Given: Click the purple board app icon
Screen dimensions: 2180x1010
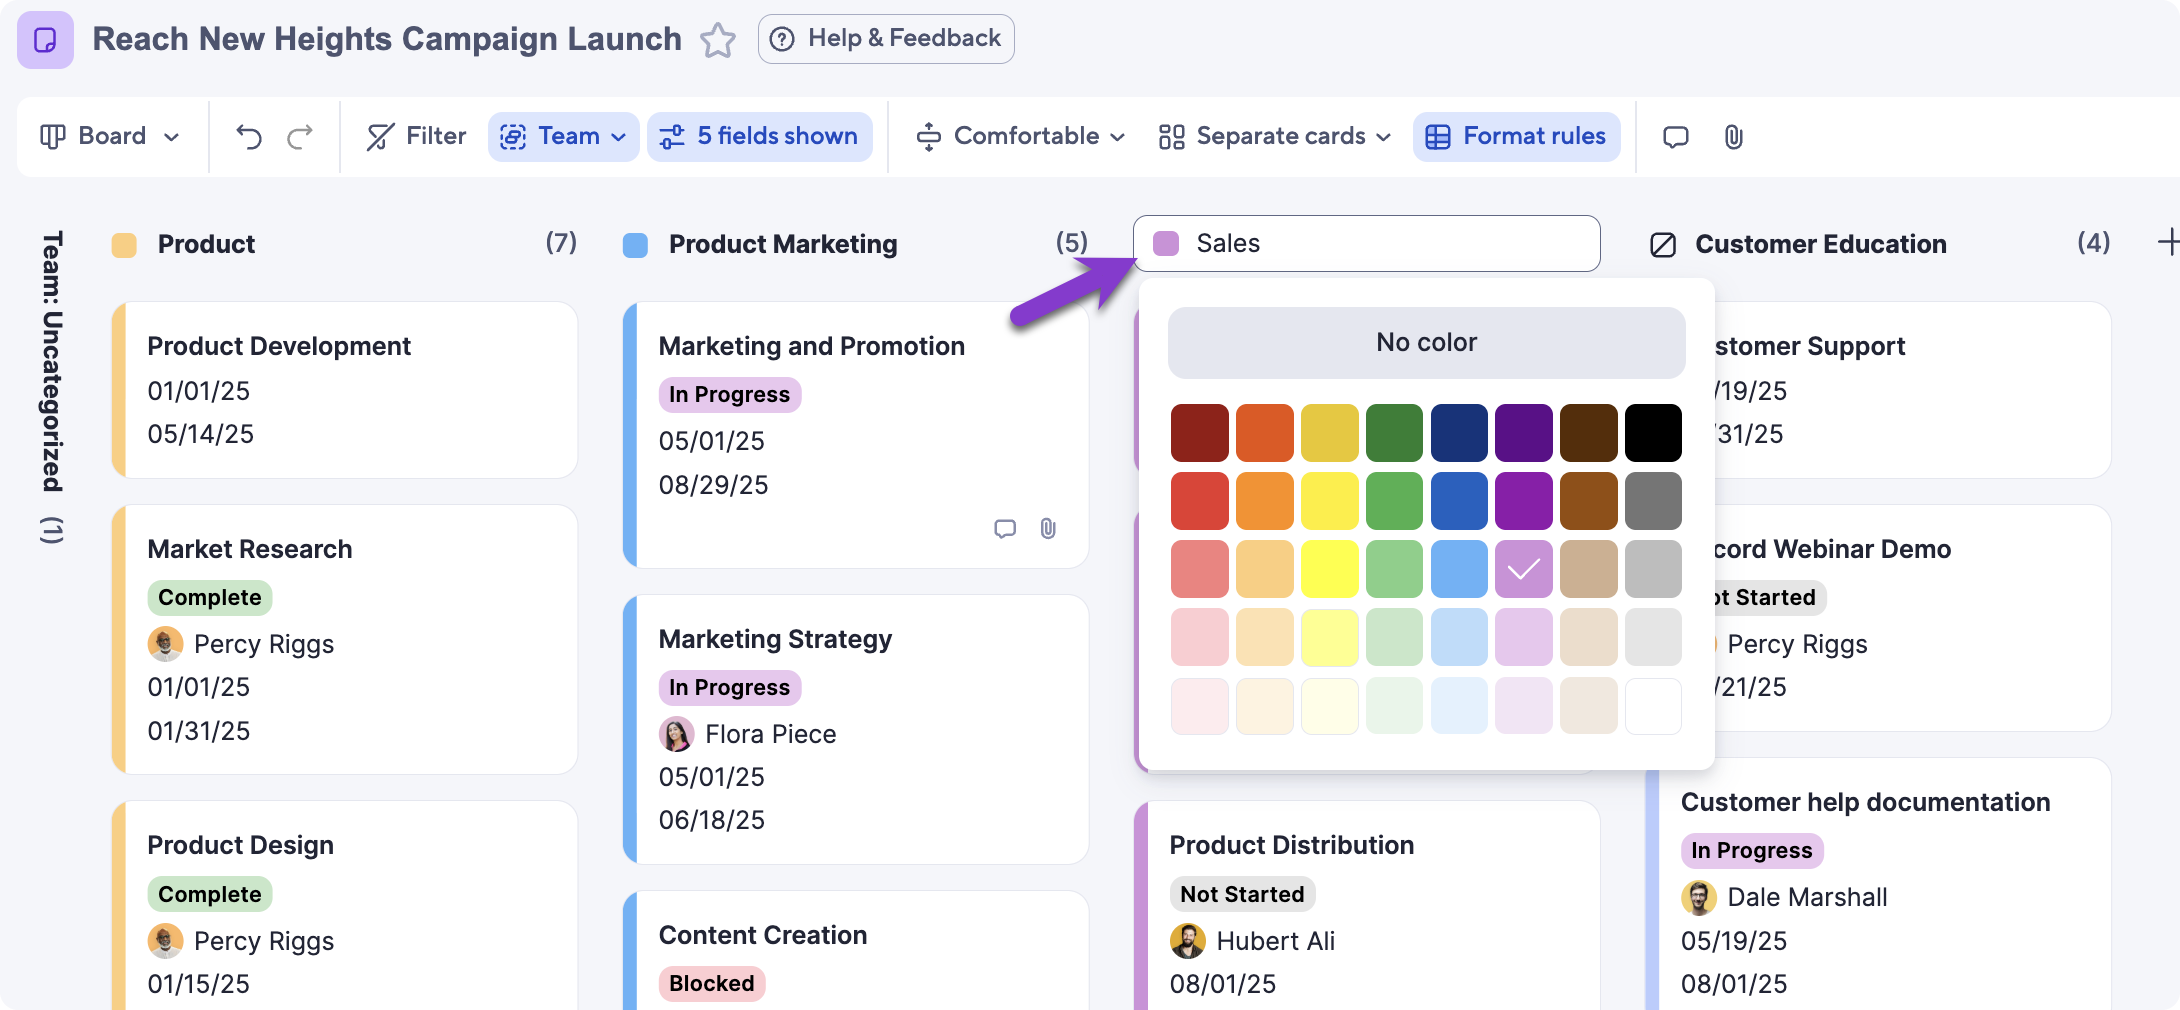Looking at the screenshot, I should [45, 40].
